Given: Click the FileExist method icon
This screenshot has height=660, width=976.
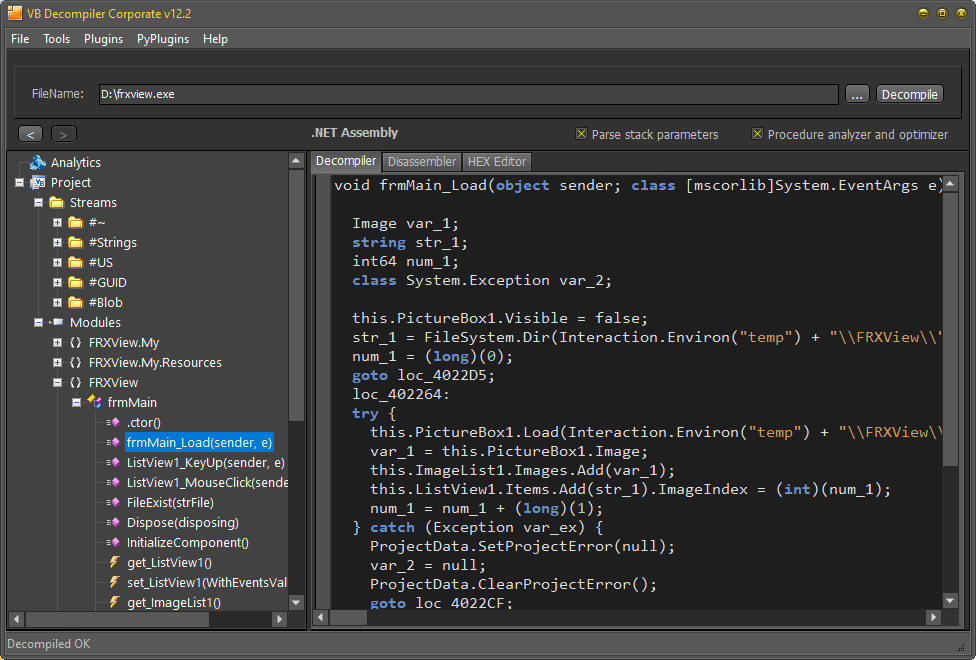Looking at the screenshot, I should click(x=113, y=502).
